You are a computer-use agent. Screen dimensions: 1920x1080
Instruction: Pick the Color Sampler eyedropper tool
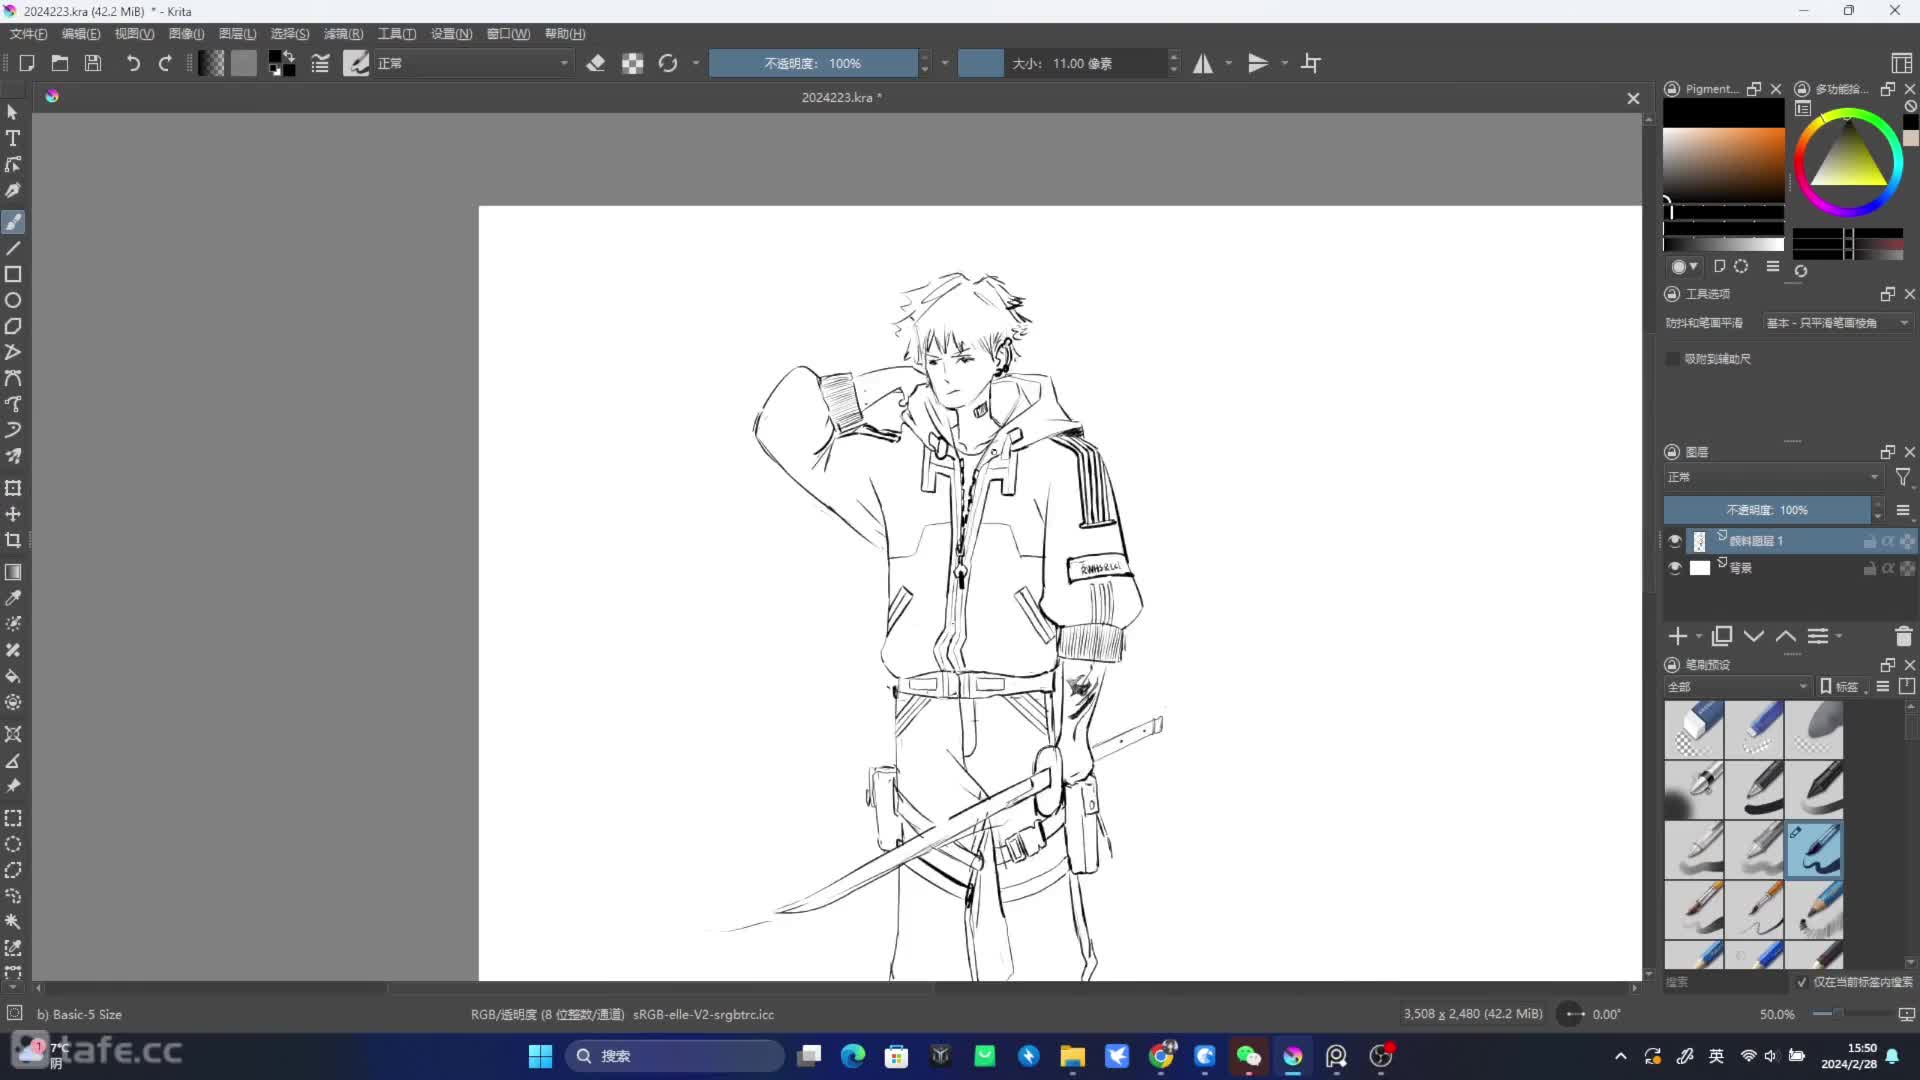tap(13, 598)
